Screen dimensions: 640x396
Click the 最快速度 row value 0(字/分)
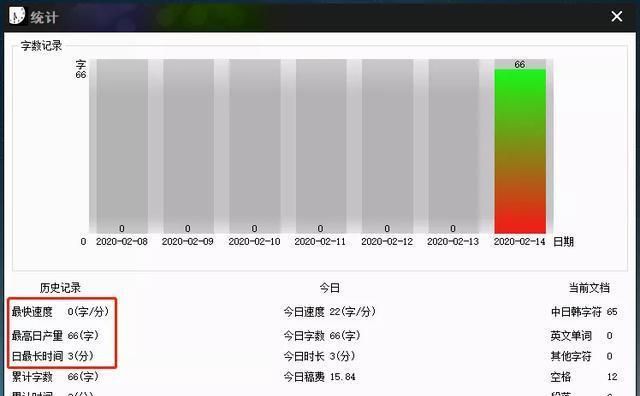(x=88, y=312)
